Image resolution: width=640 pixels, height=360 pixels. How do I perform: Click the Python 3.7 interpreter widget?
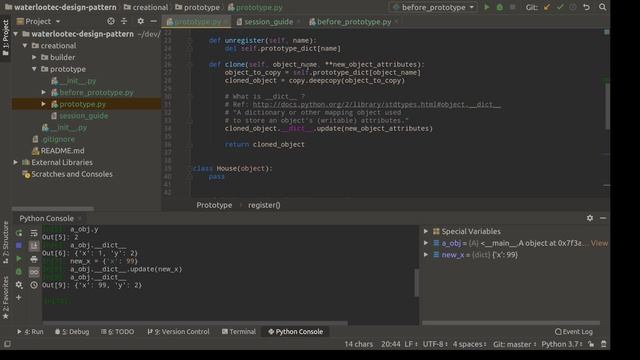click(x=562, y=344)
